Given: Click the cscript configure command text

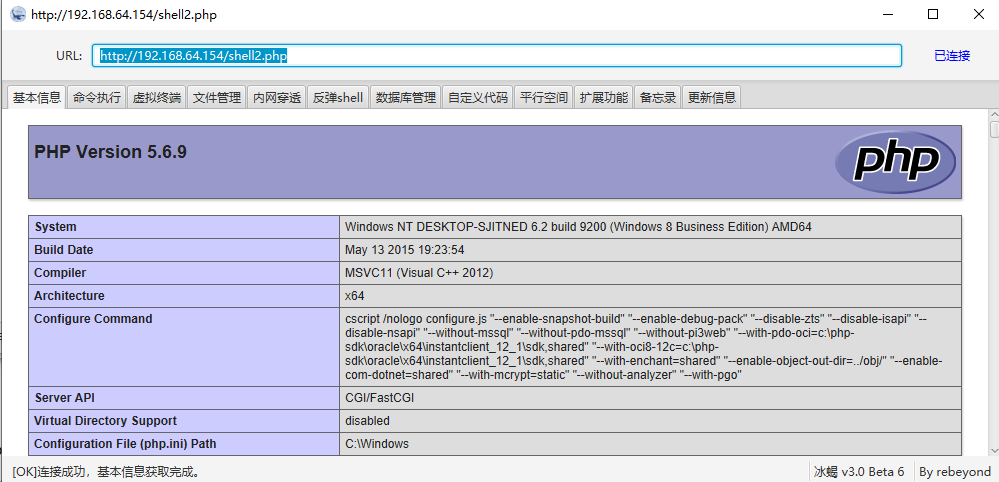Looking at the screenshot, I should click(643, 347).
